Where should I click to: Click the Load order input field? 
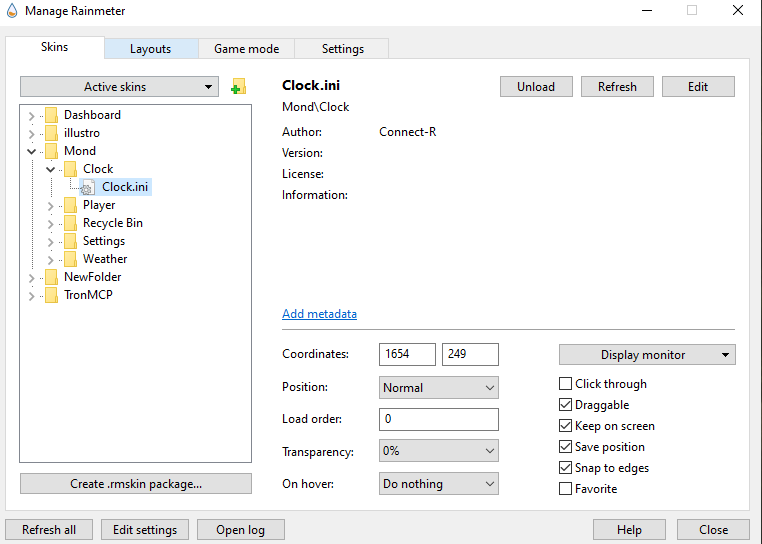point(439,419)
